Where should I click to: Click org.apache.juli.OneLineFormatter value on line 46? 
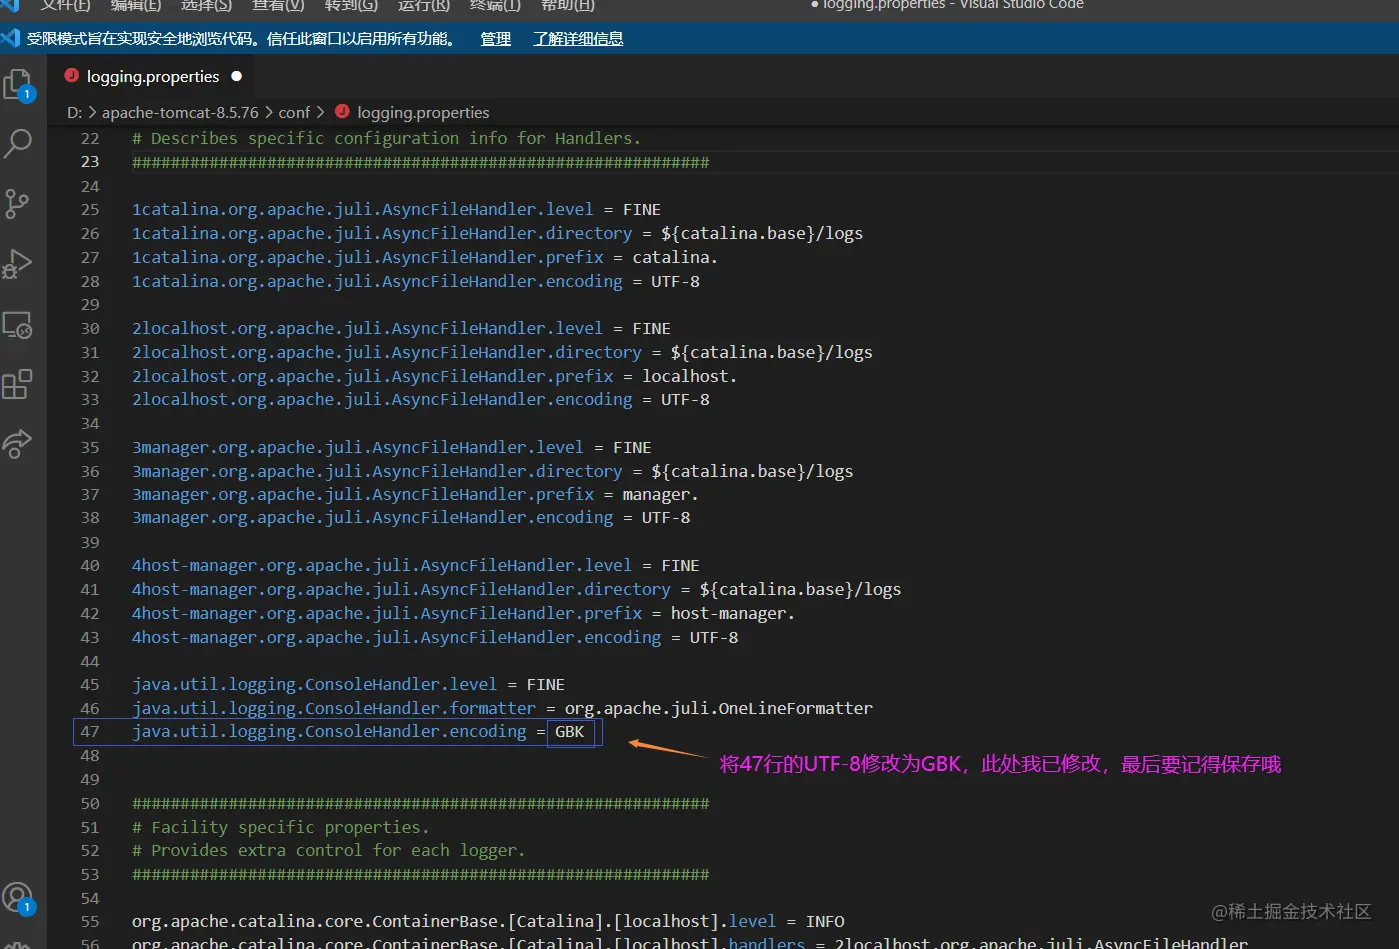pos(719,709)
